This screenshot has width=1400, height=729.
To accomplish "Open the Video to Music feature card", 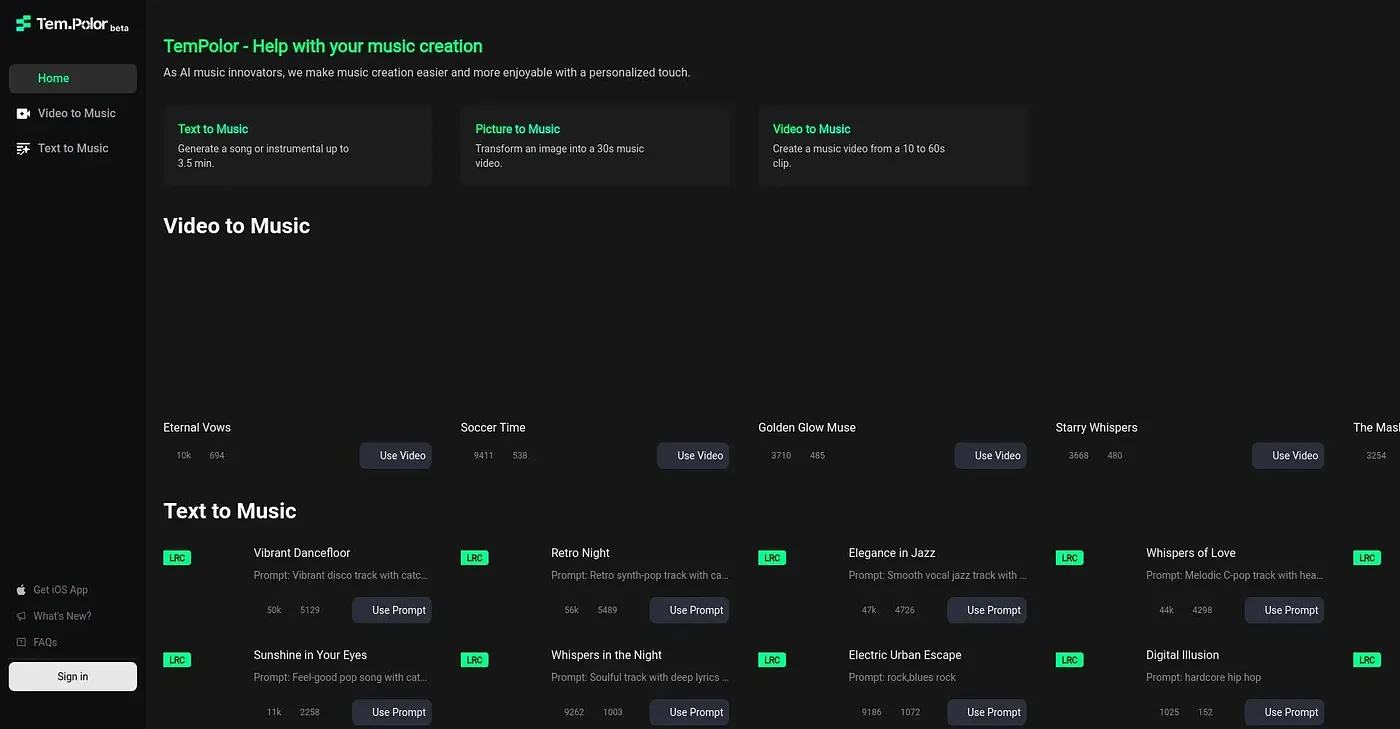I will pos(892,146).
